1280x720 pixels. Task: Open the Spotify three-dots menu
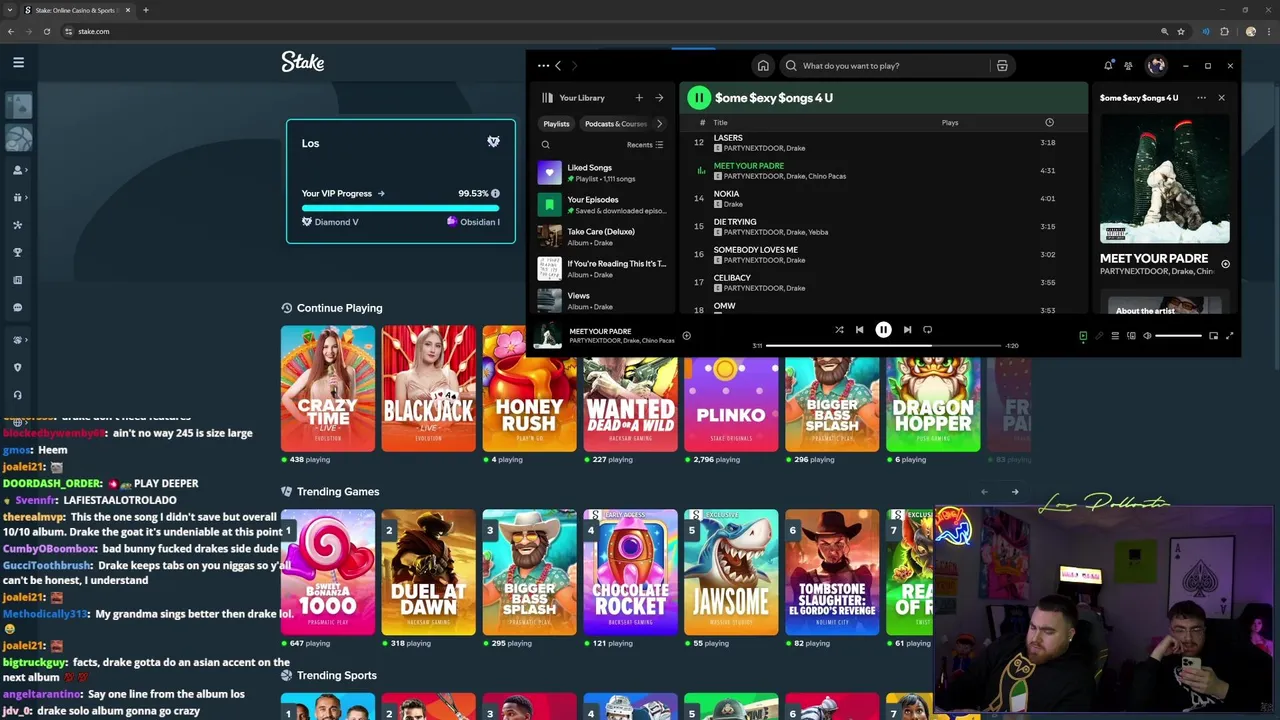(543, 66)
